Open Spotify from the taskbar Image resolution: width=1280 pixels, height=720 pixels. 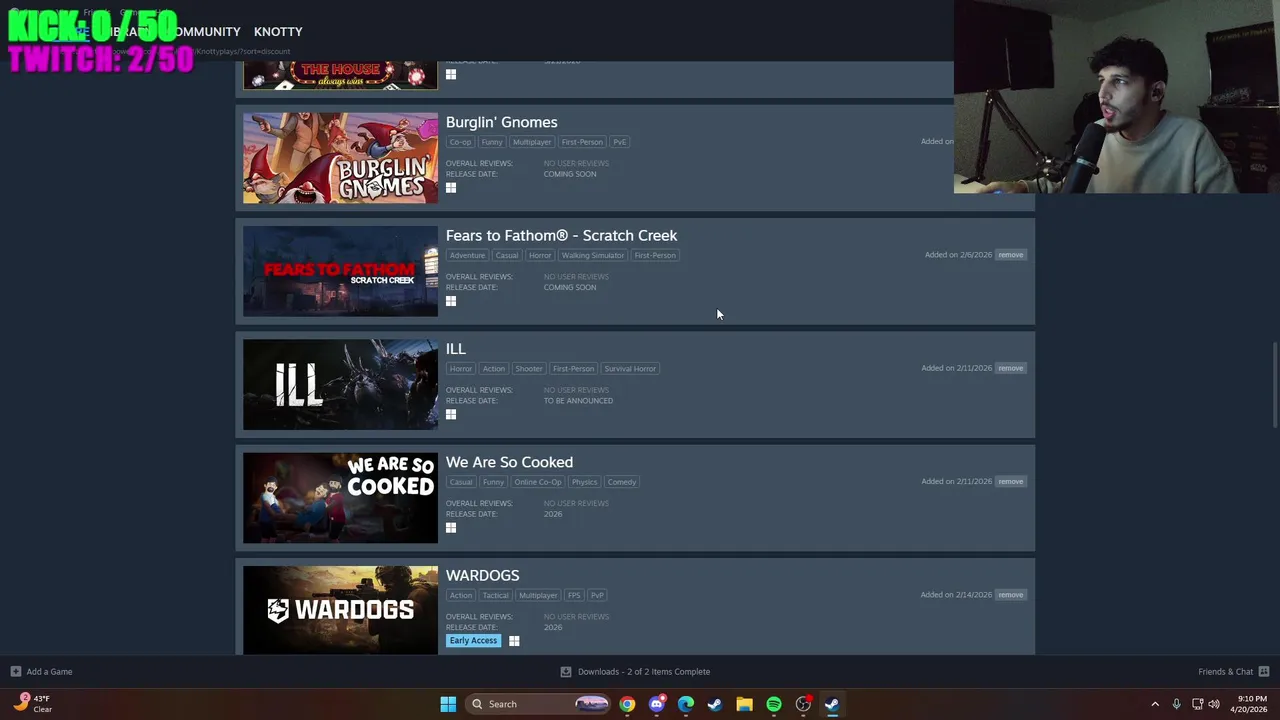(774, 704)
